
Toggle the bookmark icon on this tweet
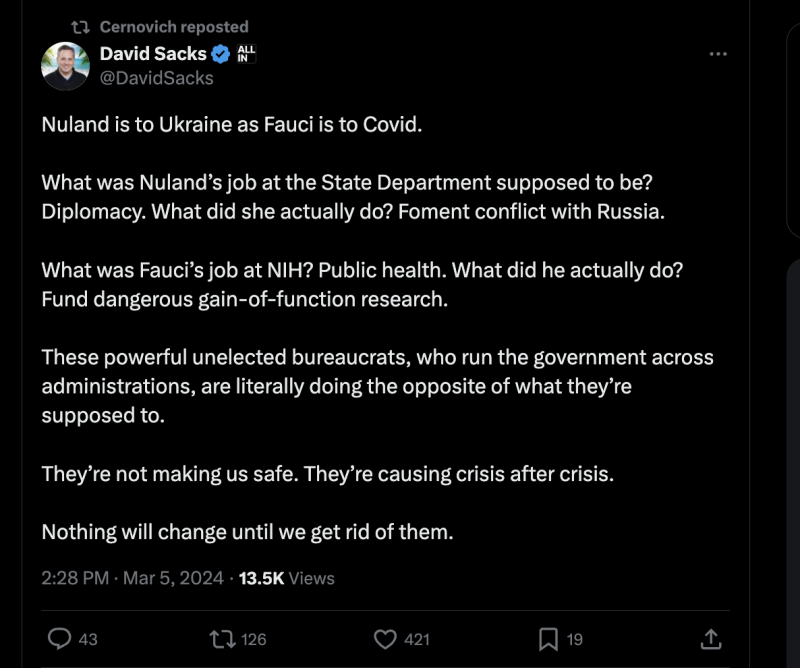[x=548, y=638]
